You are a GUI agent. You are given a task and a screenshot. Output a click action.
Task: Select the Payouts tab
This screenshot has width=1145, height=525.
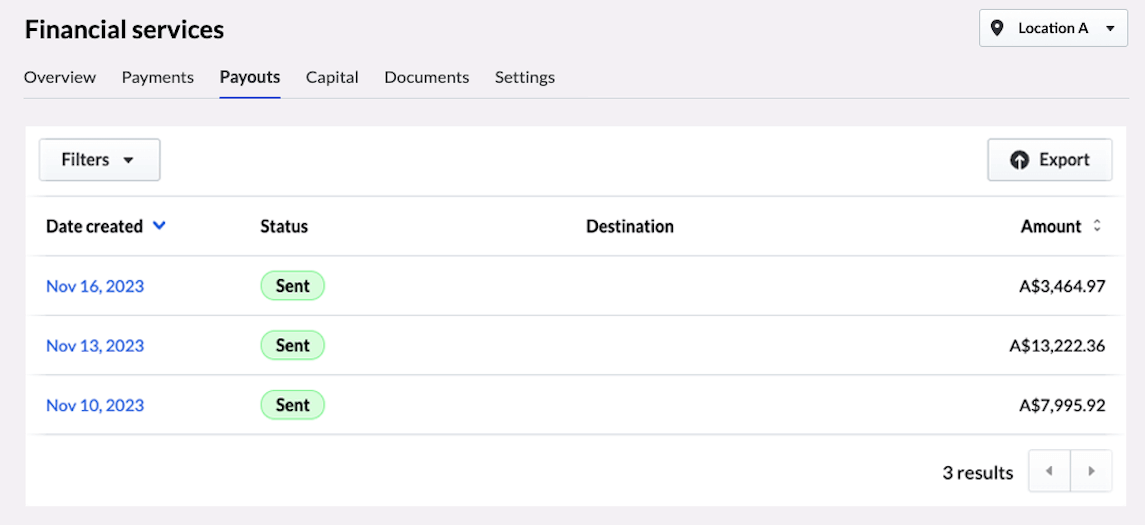click(250, 77)
